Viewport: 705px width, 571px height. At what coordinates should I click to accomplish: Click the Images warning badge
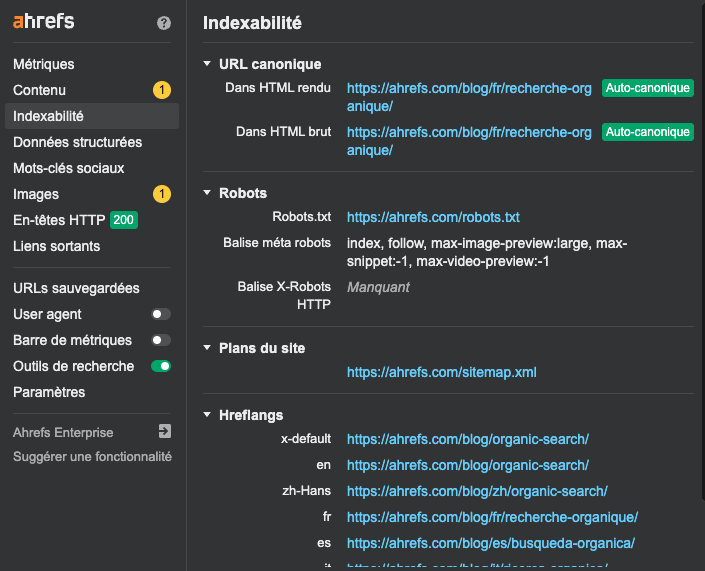(x=162, y=194)
